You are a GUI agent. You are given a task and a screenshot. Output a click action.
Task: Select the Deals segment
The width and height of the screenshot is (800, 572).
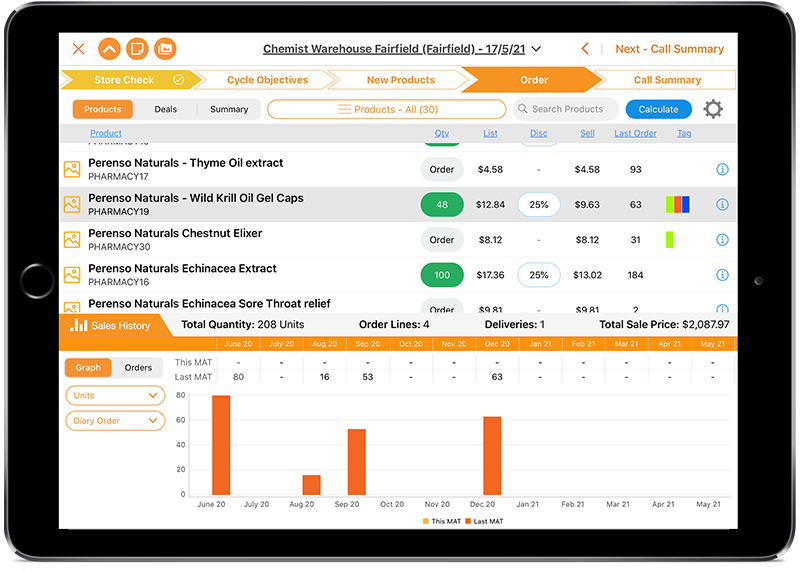pyautogui.click(x=165, y=109)
